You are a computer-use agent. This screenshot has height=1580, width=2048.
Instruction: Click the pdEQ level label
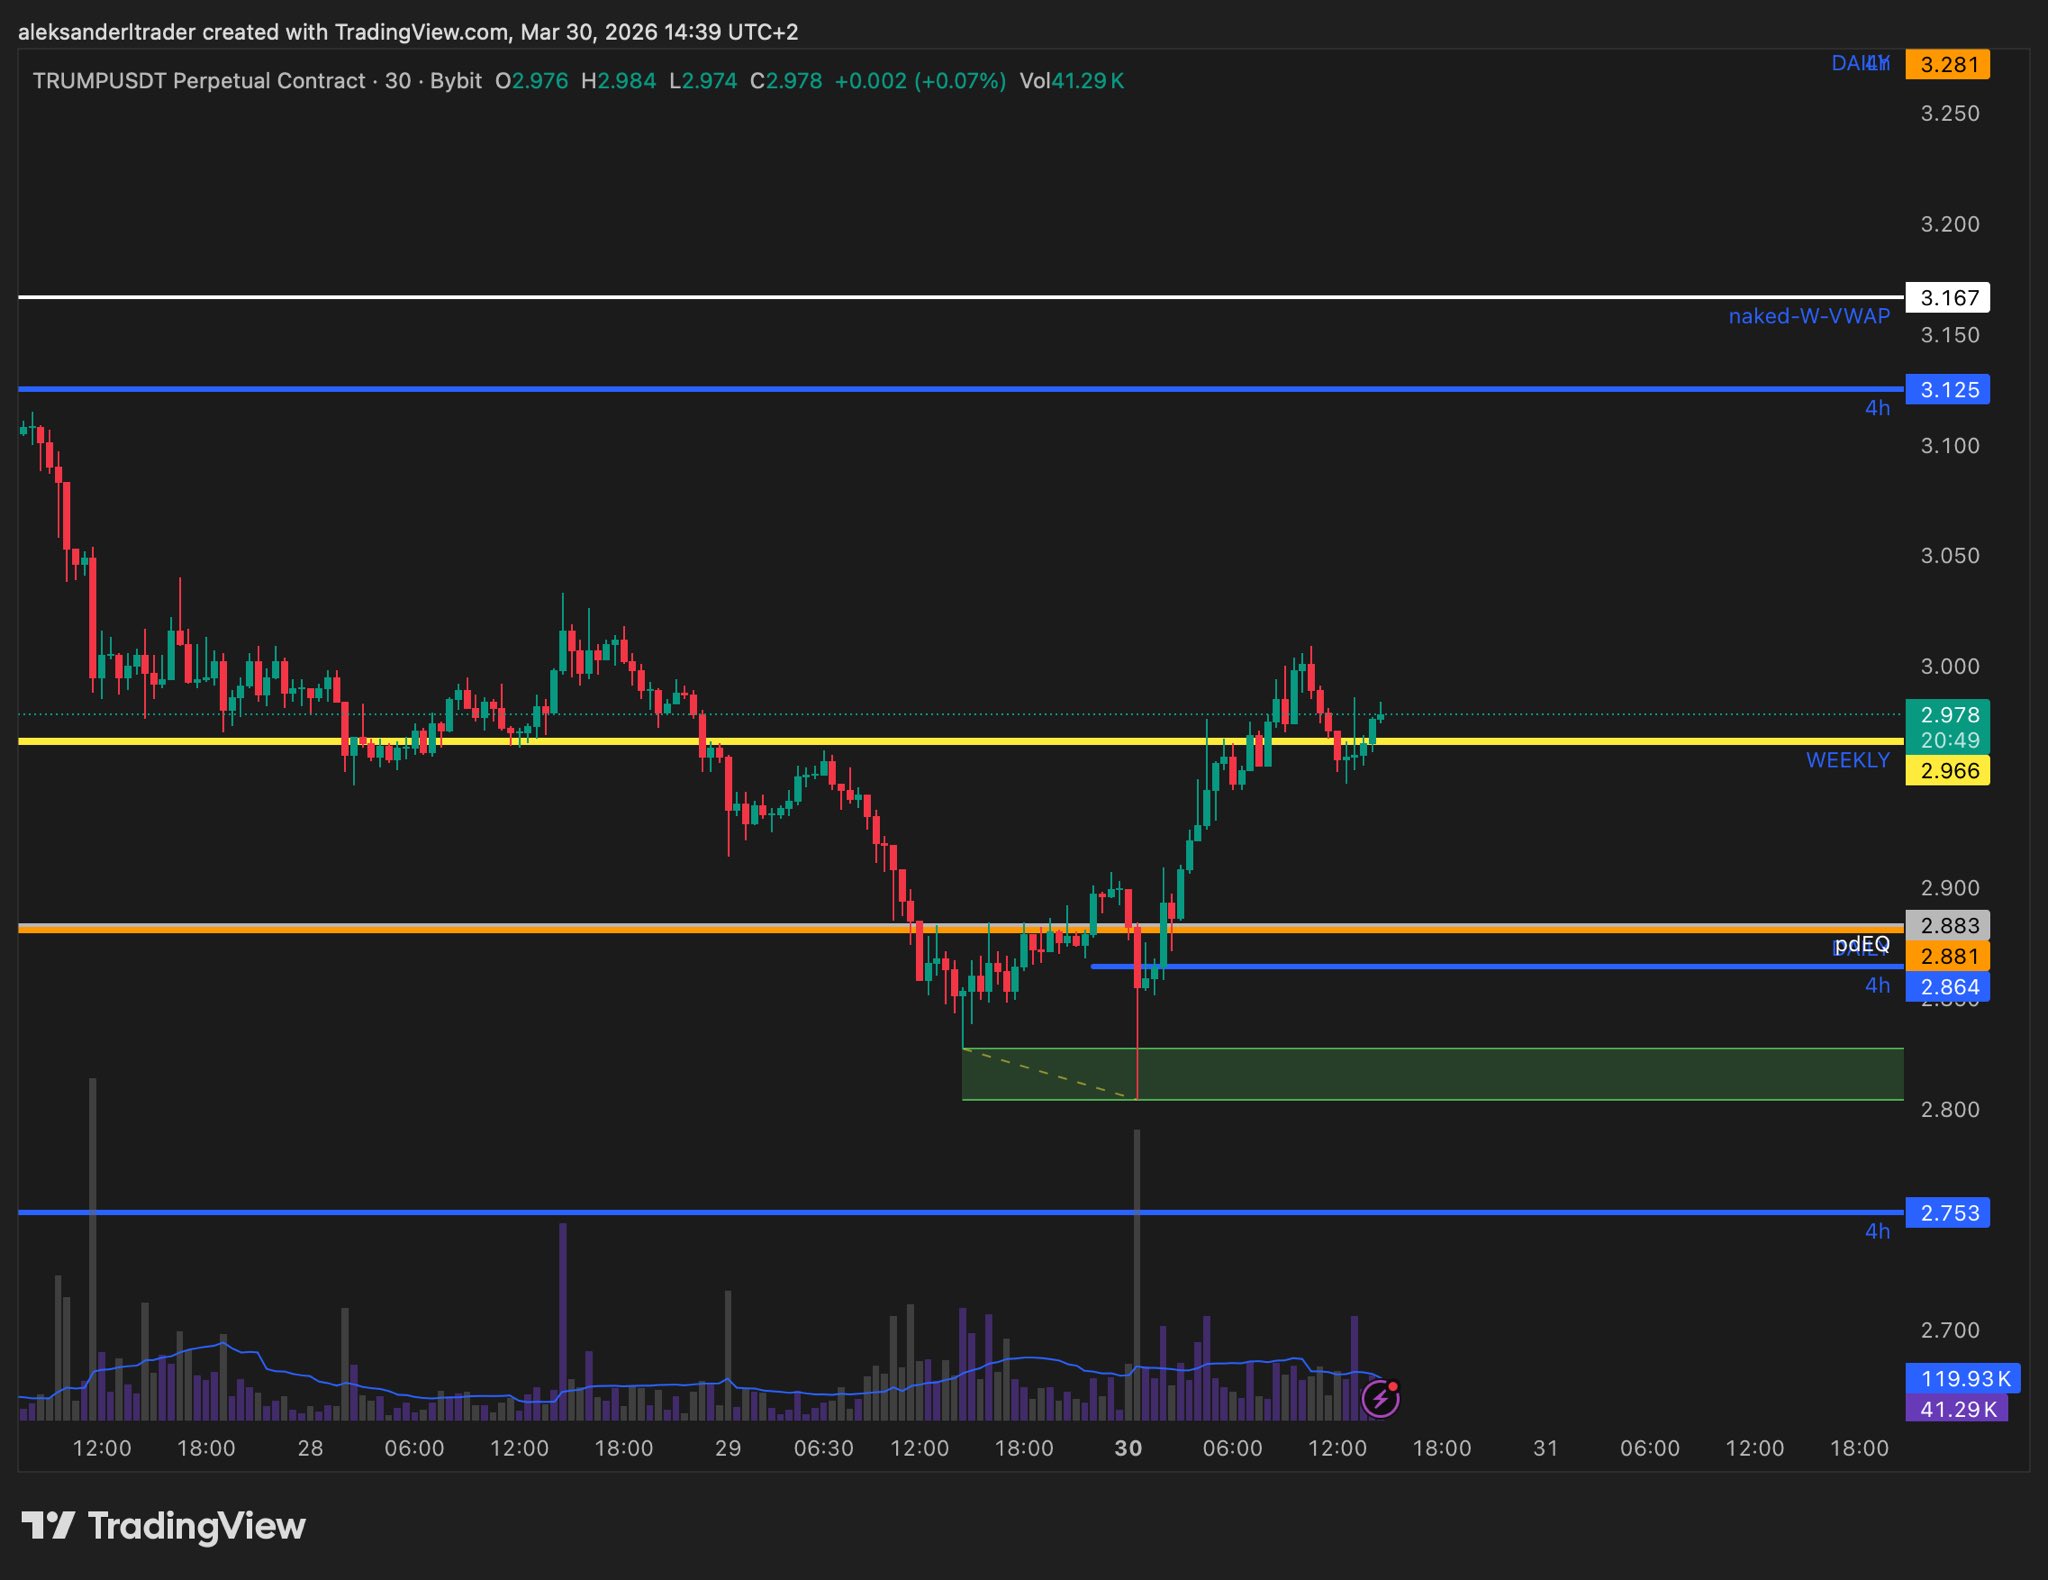point(1862,944)
